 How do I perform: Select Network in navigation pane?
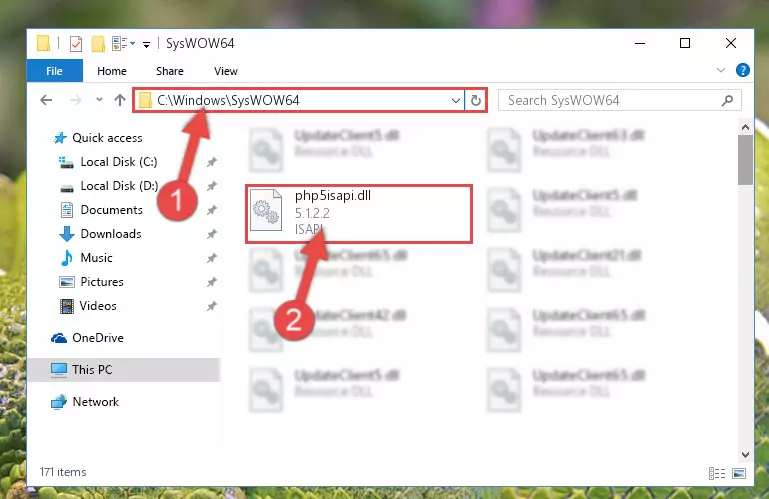95,402
